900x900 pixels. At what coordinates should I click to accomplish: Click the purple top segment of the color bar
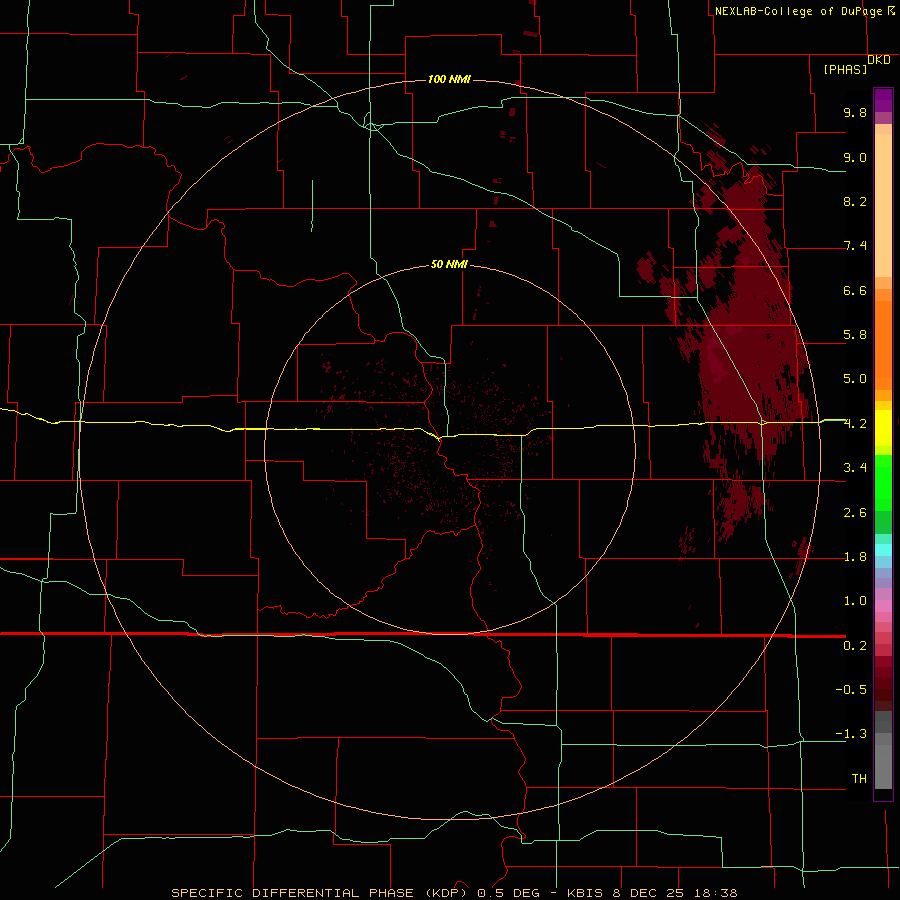883,100
